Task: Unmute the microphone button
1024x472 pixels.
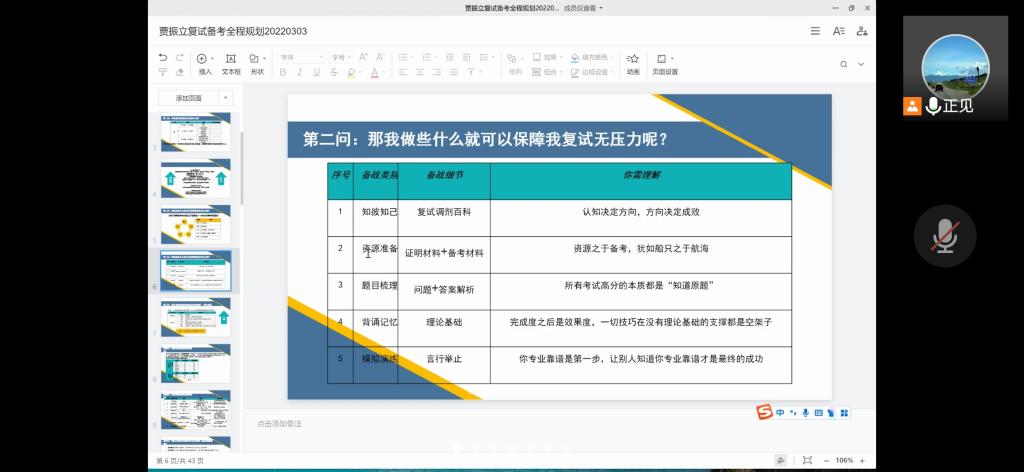Action: (x=944, y=236)
